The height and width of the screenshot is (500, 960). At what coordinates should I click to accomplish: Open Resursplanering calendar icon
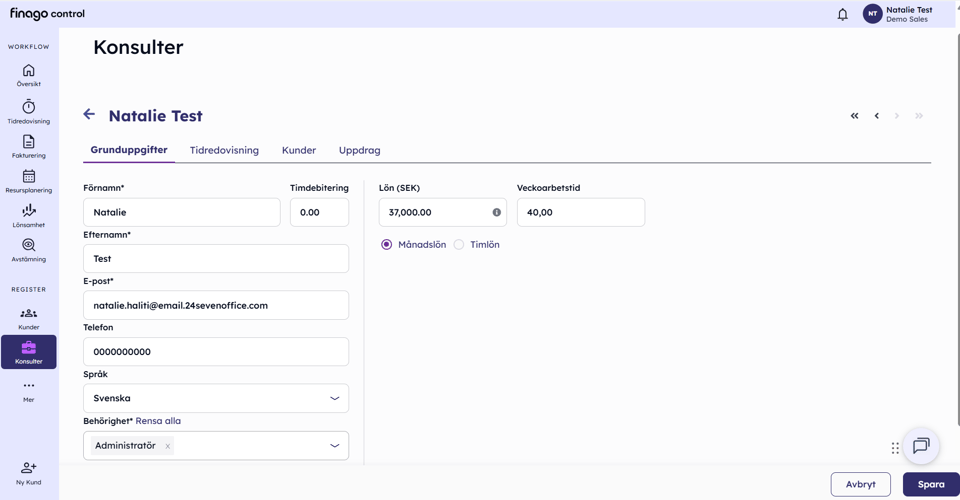pos(29,176)
